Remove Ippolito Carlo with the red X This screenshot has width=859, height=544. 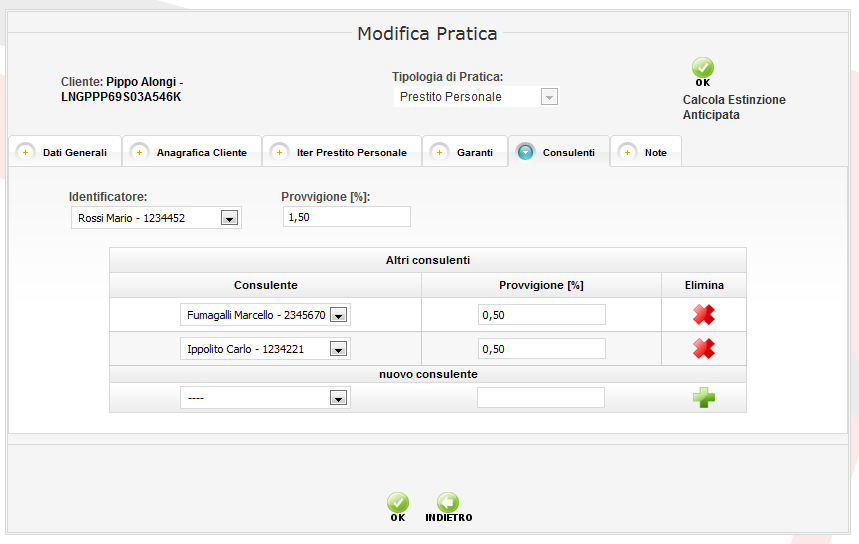pyautogui.click(x=703, y=348)
